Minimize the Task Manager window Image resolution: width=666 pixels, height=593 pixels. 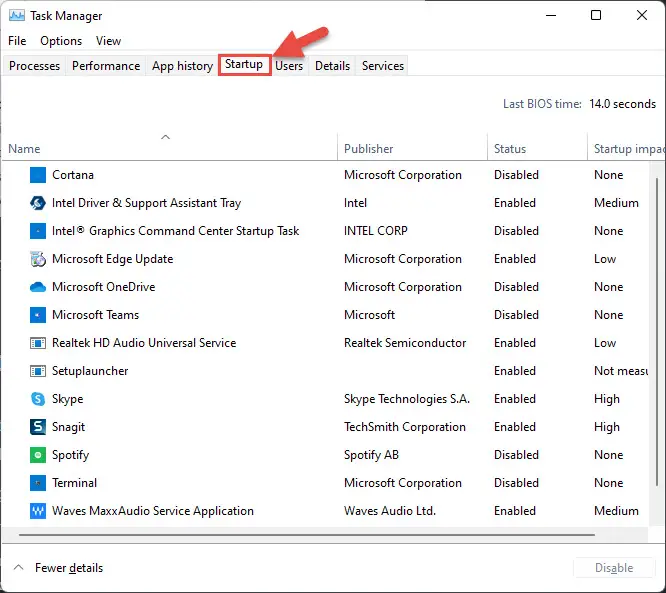551,15
